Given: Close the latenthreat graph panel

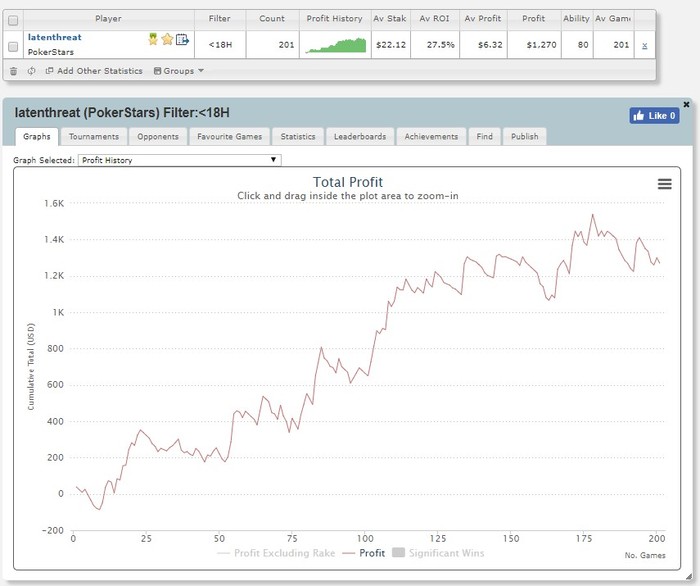Looking at the screenshot, I should click(x=687, y=104).
